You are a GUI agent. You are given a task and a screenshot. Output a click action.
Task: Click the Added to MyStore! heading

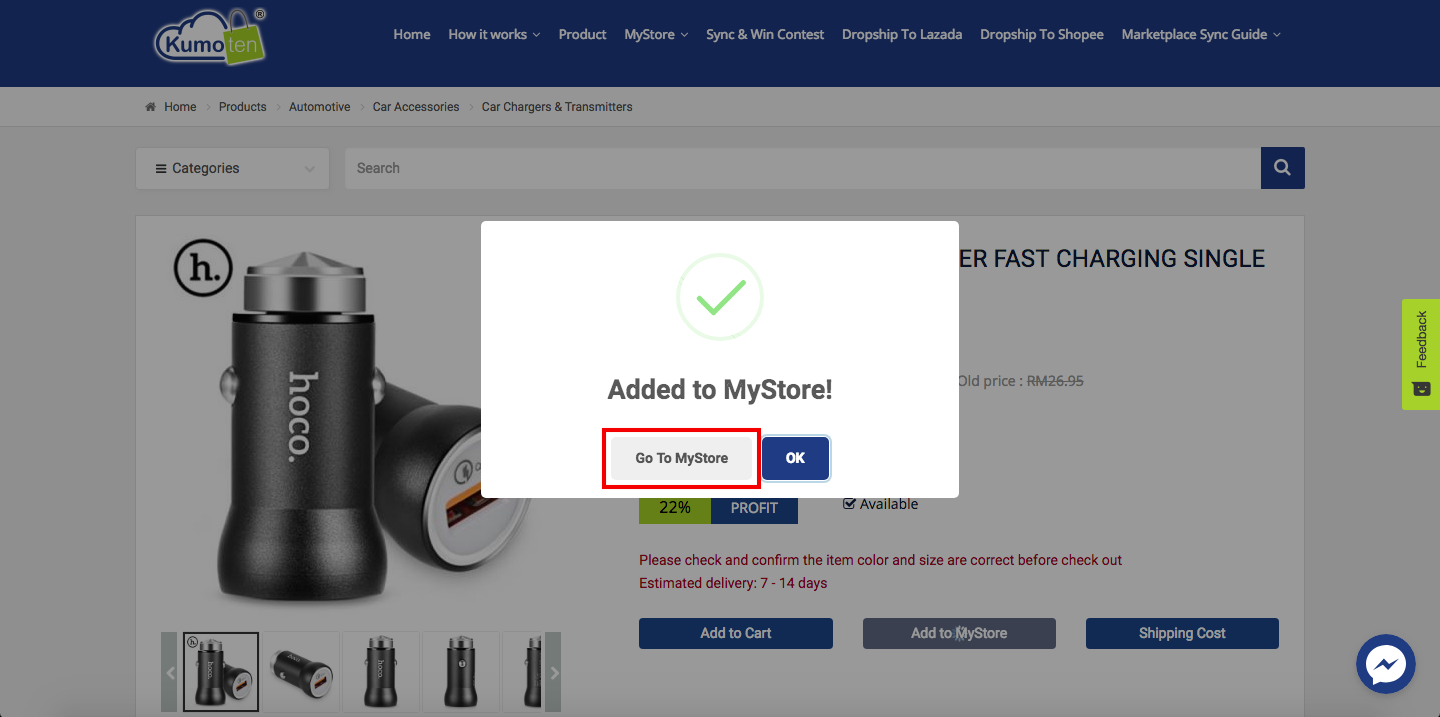click(720, 390)
